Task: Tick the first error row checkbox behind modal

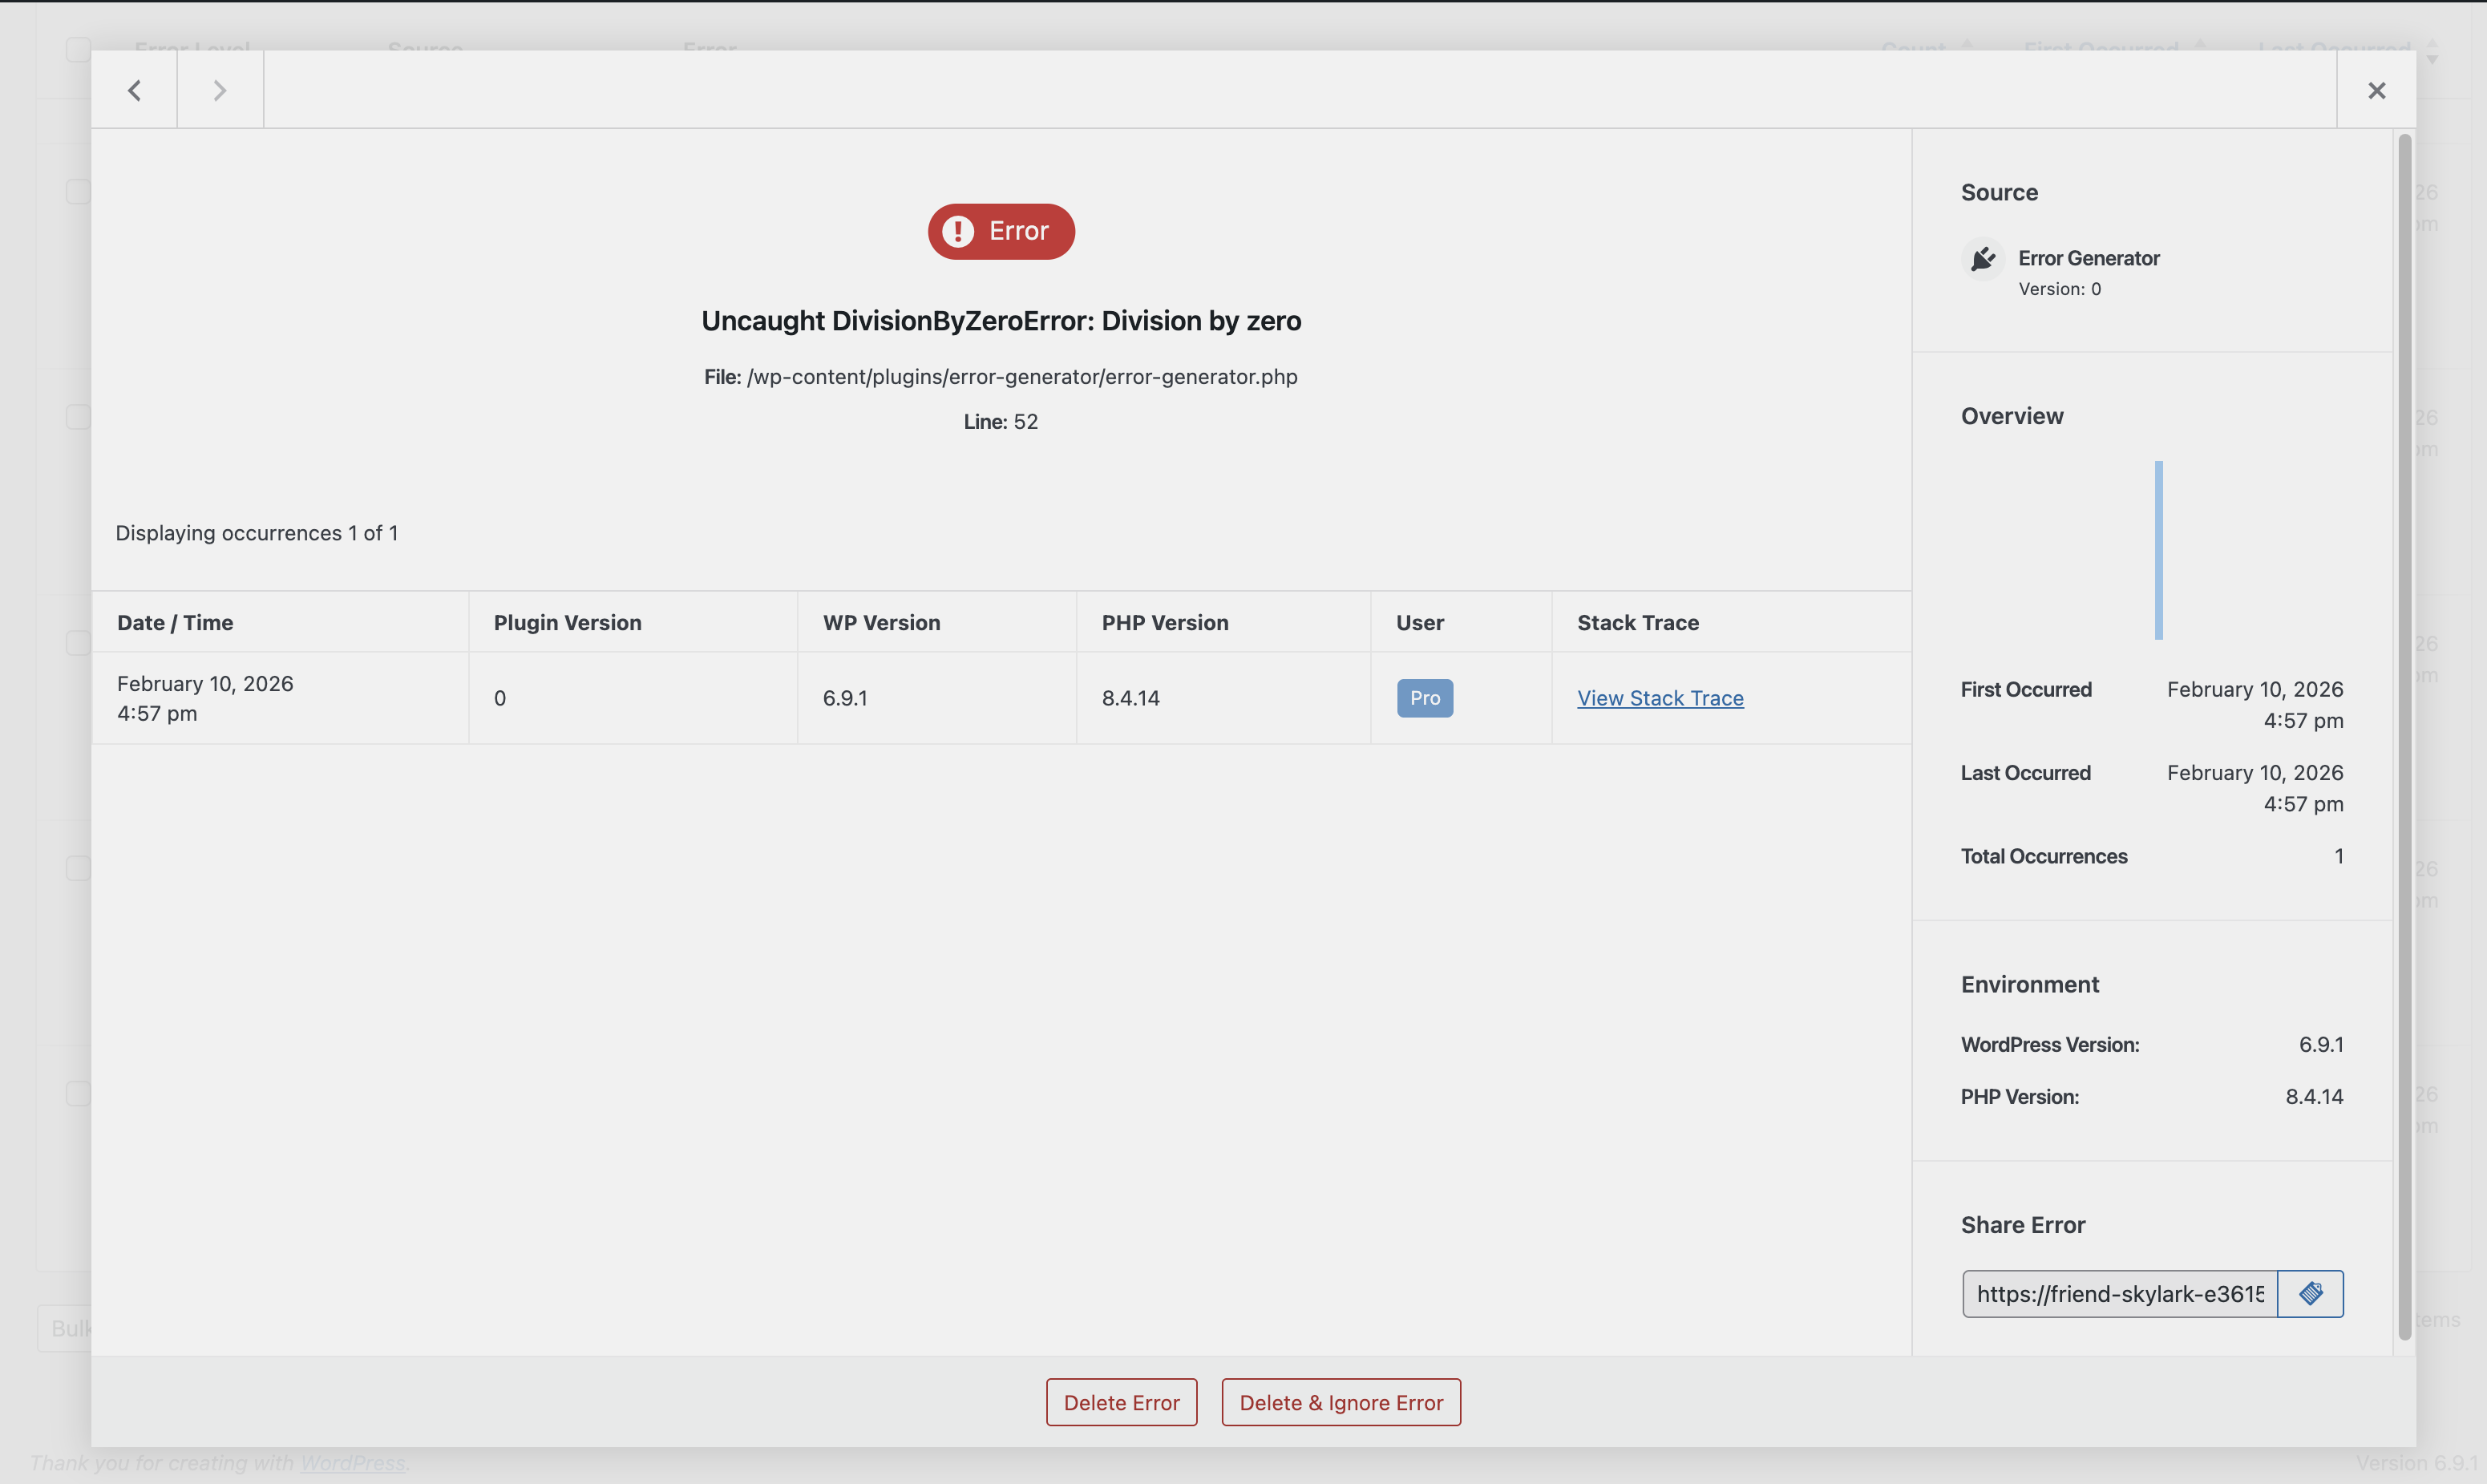Action: click(78, 191)
